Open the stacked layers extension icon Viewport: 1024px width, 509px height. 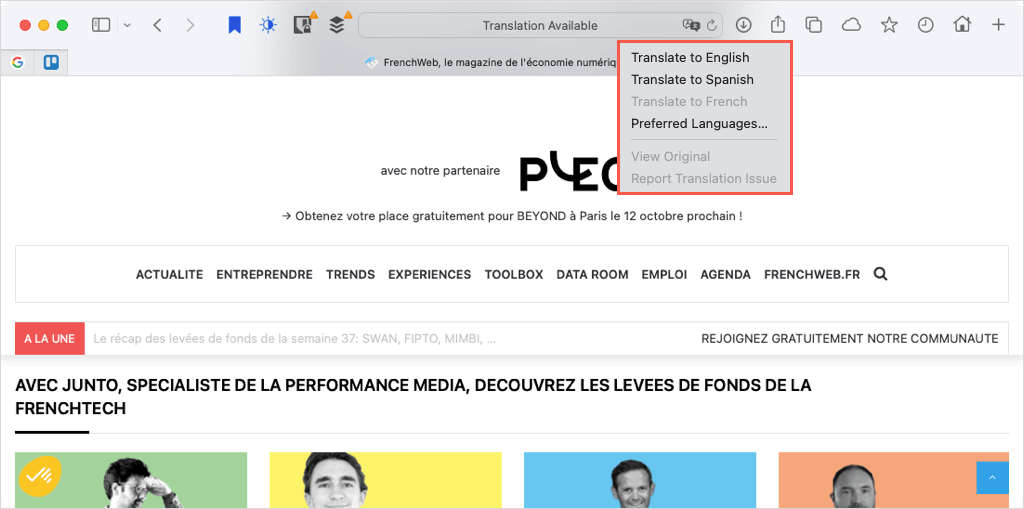[336, 25]
